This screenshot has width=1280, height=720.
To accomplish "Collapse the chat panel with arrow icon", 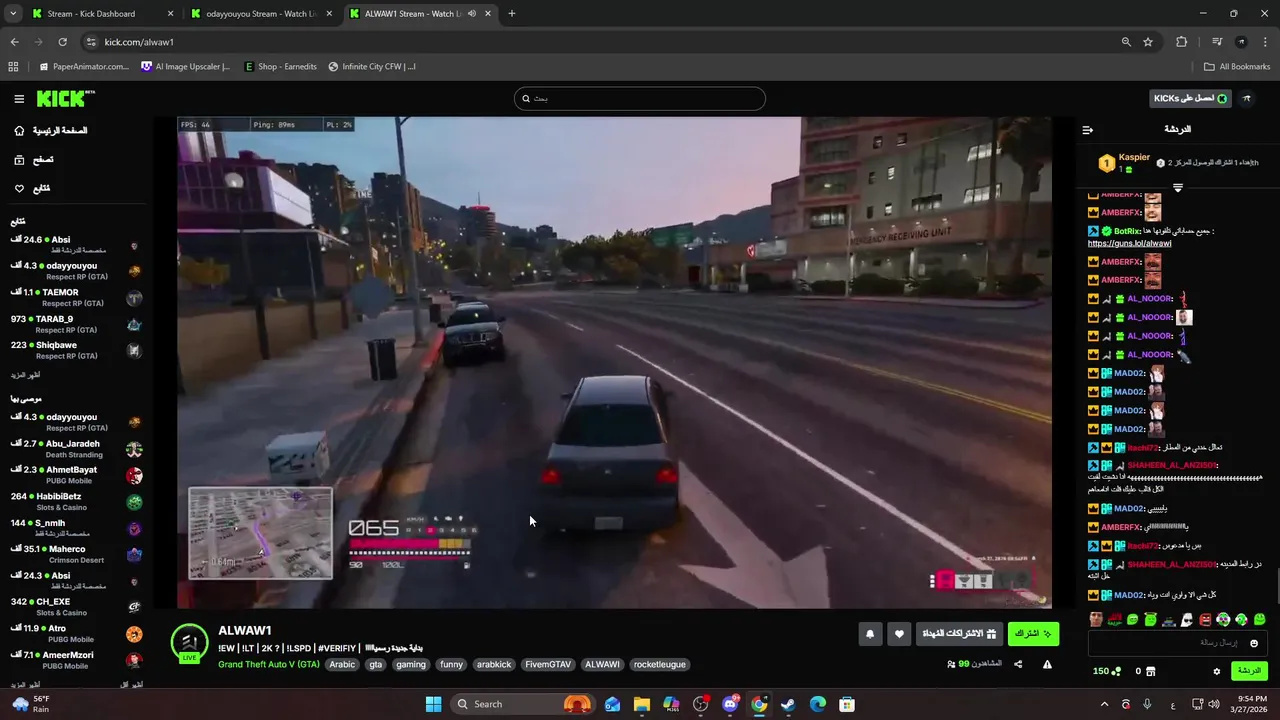I will pyautogui.click(x=1088, y=130).
